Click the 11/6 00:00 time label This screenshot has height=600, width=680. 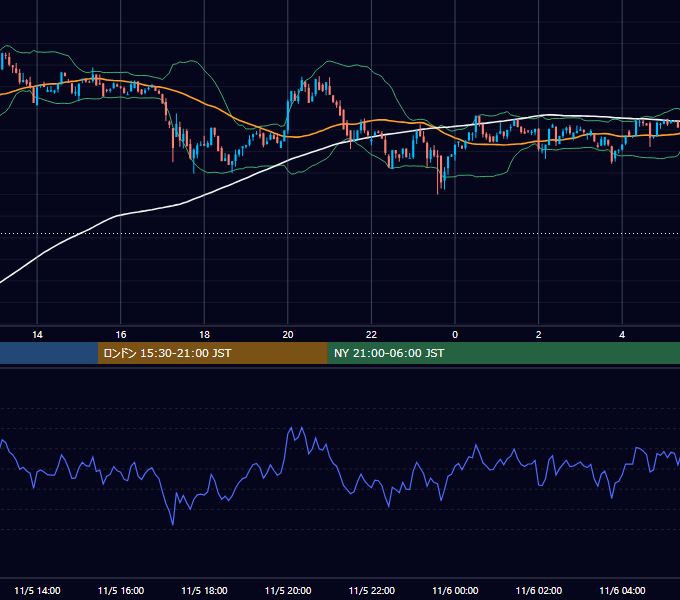(x=455, y=590)
